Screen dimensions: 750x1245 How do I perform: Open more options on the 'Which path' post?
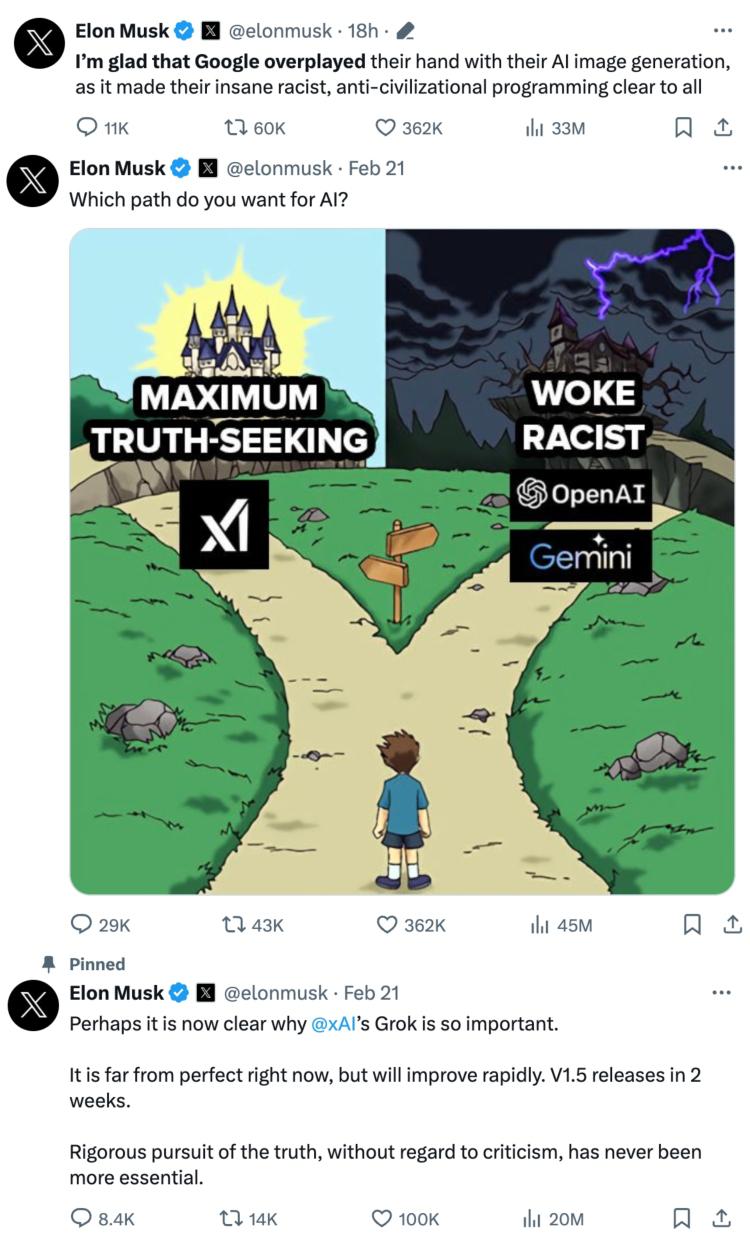point(732,167)
